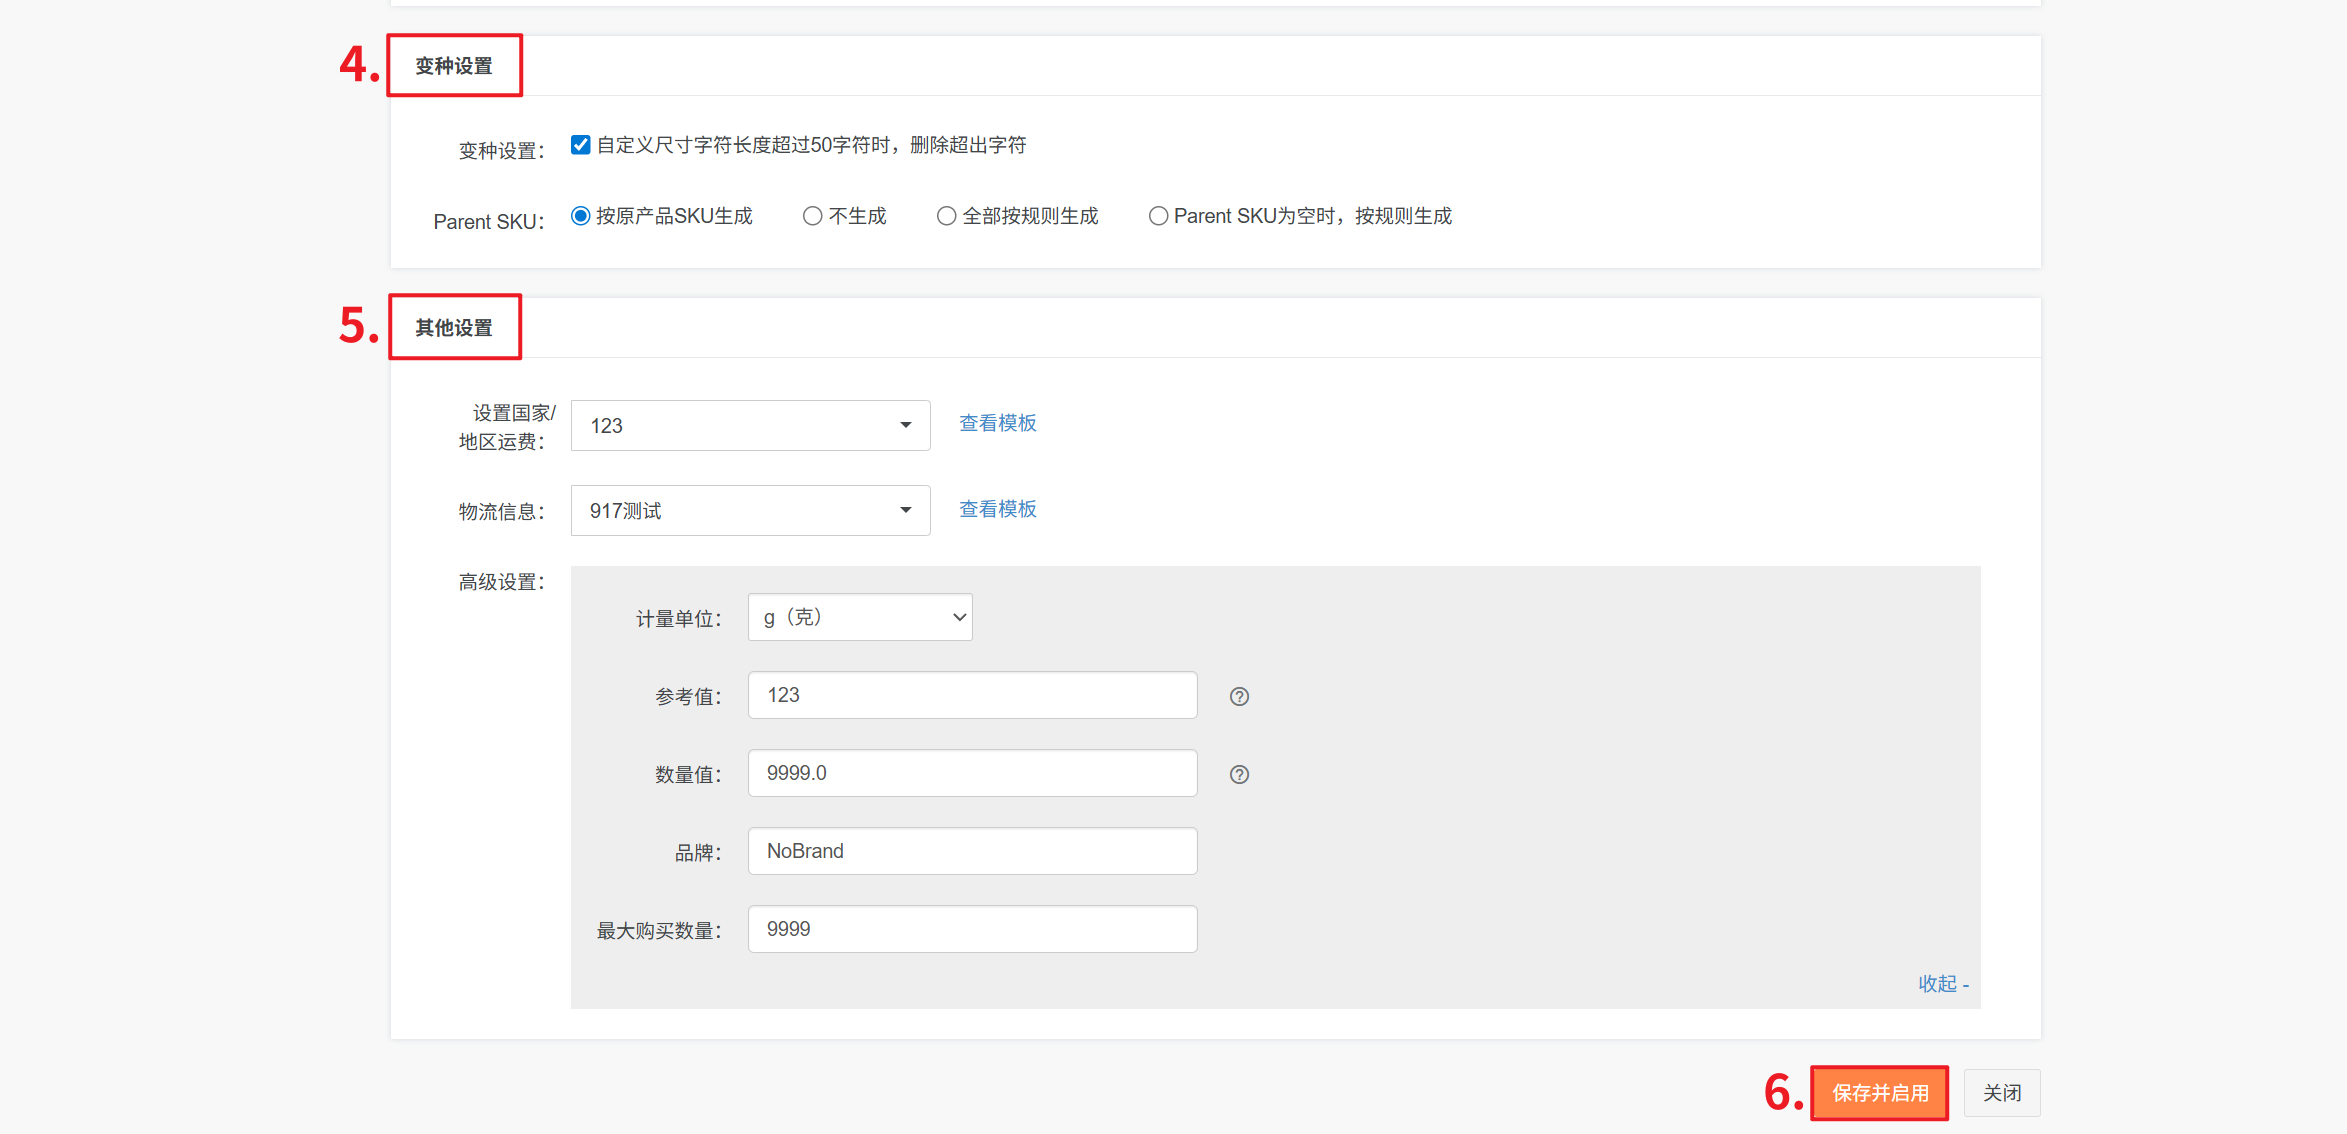Open the 计量单位 g（克）select box
The width and height of the screenshot is (2347, 1134).
[860, 617]
